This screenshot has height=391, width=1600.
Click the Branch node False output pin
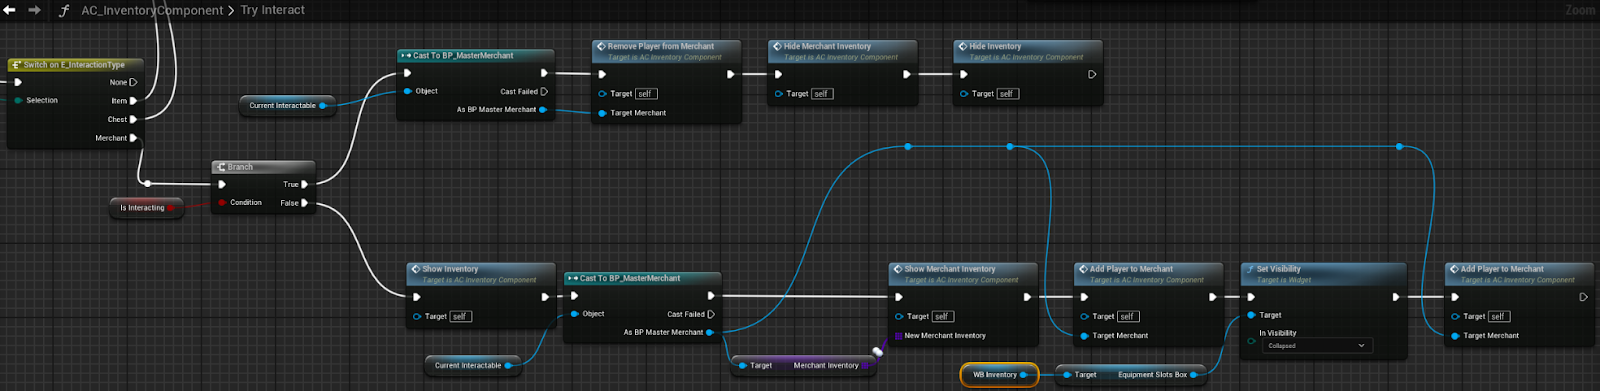point(305,203)
